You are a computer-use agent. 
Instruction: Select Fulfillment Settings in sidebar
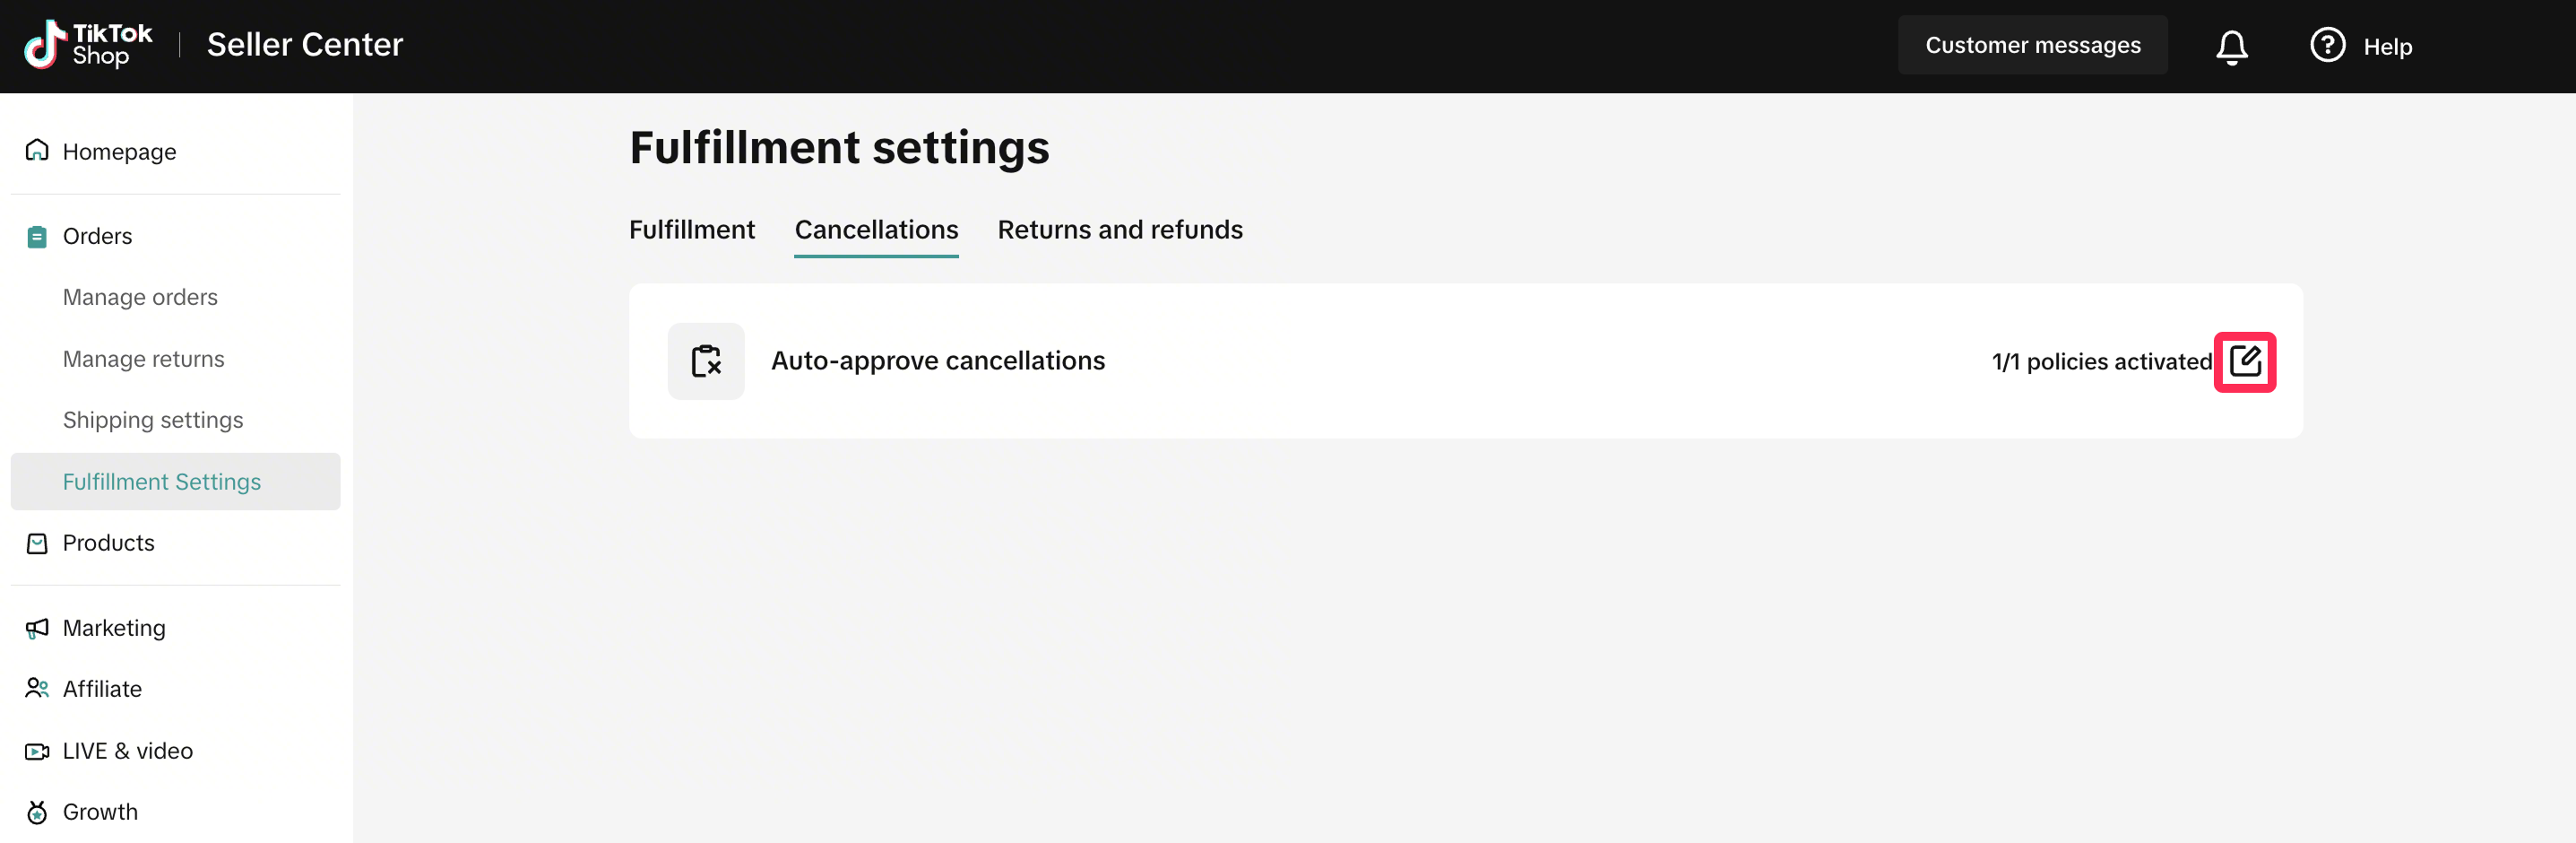coord(162,482)
